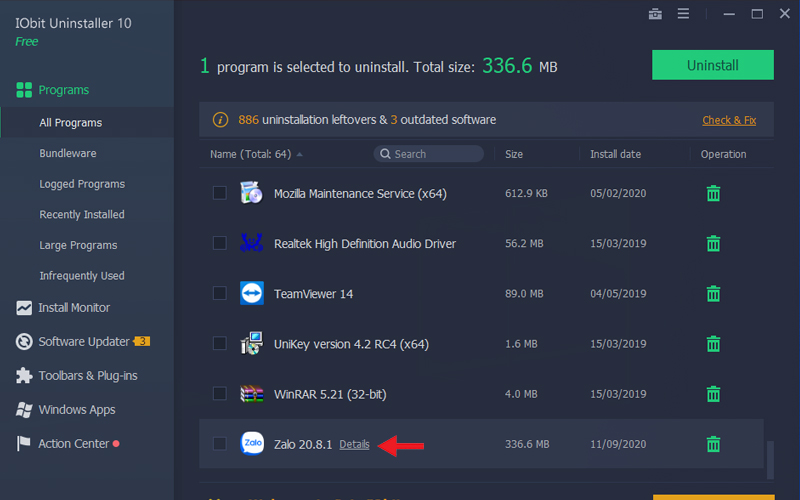
Task: Tick the UniKey version 4.2 checkbox
Action: pyautogui.click(x=219, y=343)
